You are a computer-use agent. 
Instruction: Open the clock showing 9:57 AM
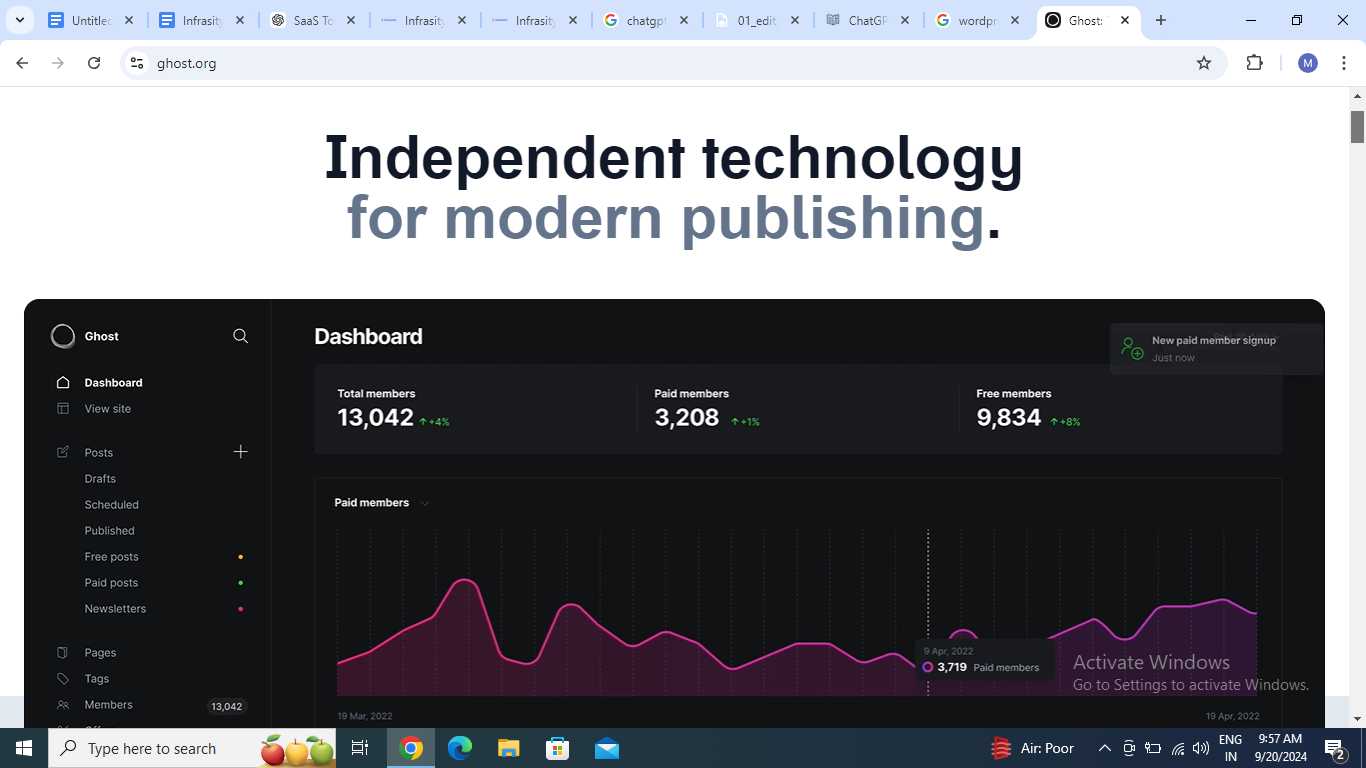[1280, 748]
